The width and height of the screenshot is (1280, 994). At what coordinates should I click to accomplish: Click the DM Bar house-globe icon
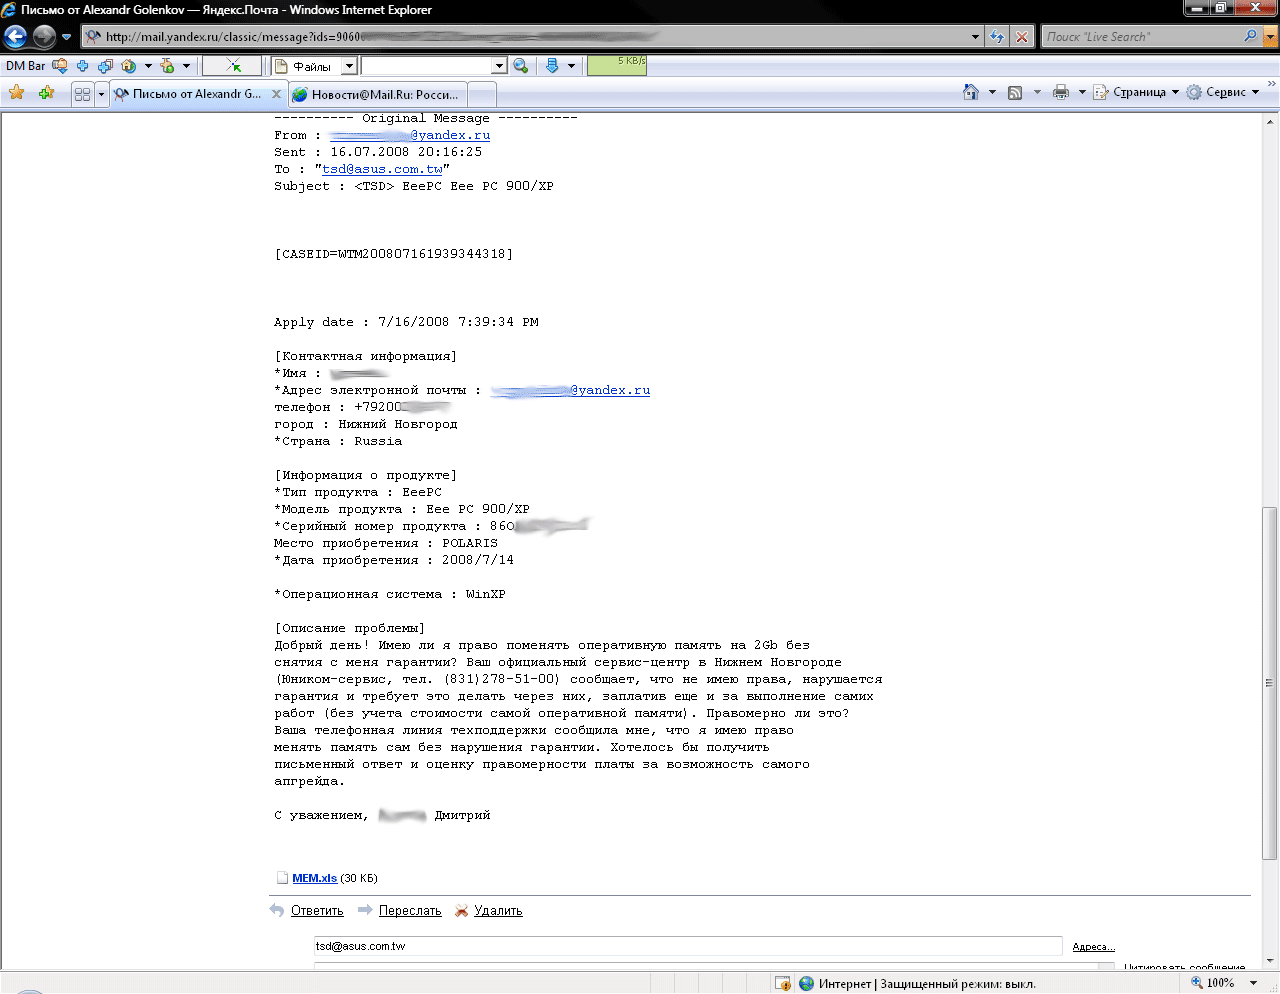pos(129,66)
